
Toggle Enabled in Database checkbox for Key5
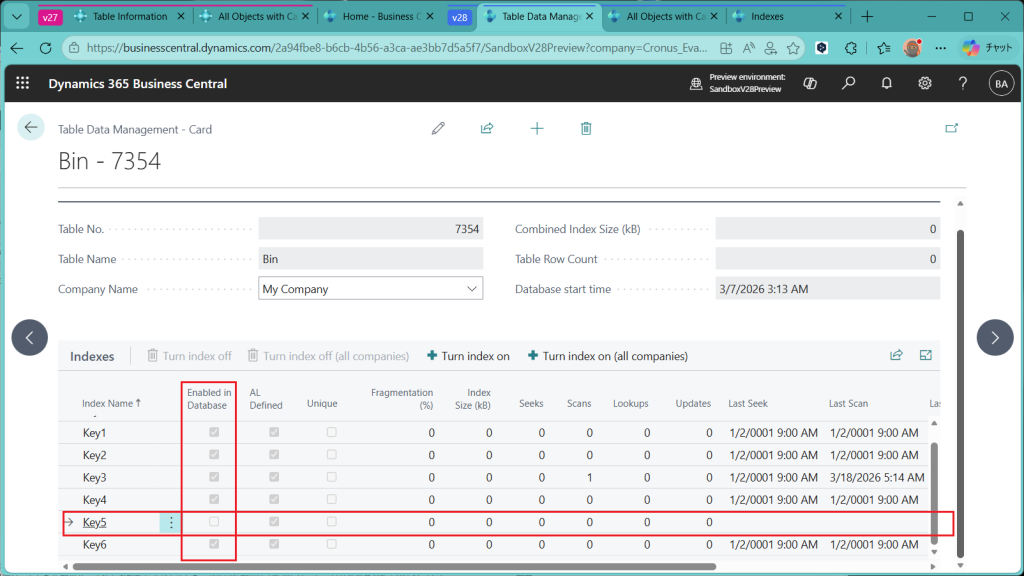click(x=214, y=522)
